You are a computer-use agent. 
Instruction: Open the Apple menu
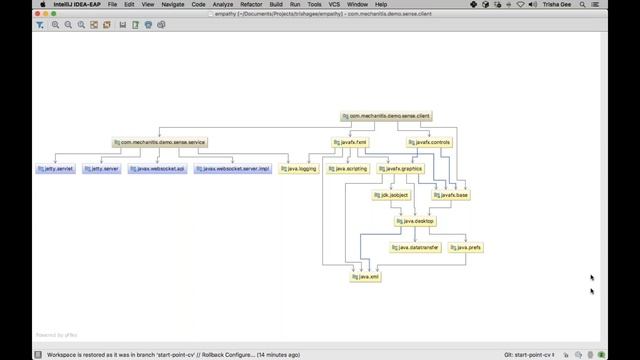pyautogui.click(x=42, y=4)
